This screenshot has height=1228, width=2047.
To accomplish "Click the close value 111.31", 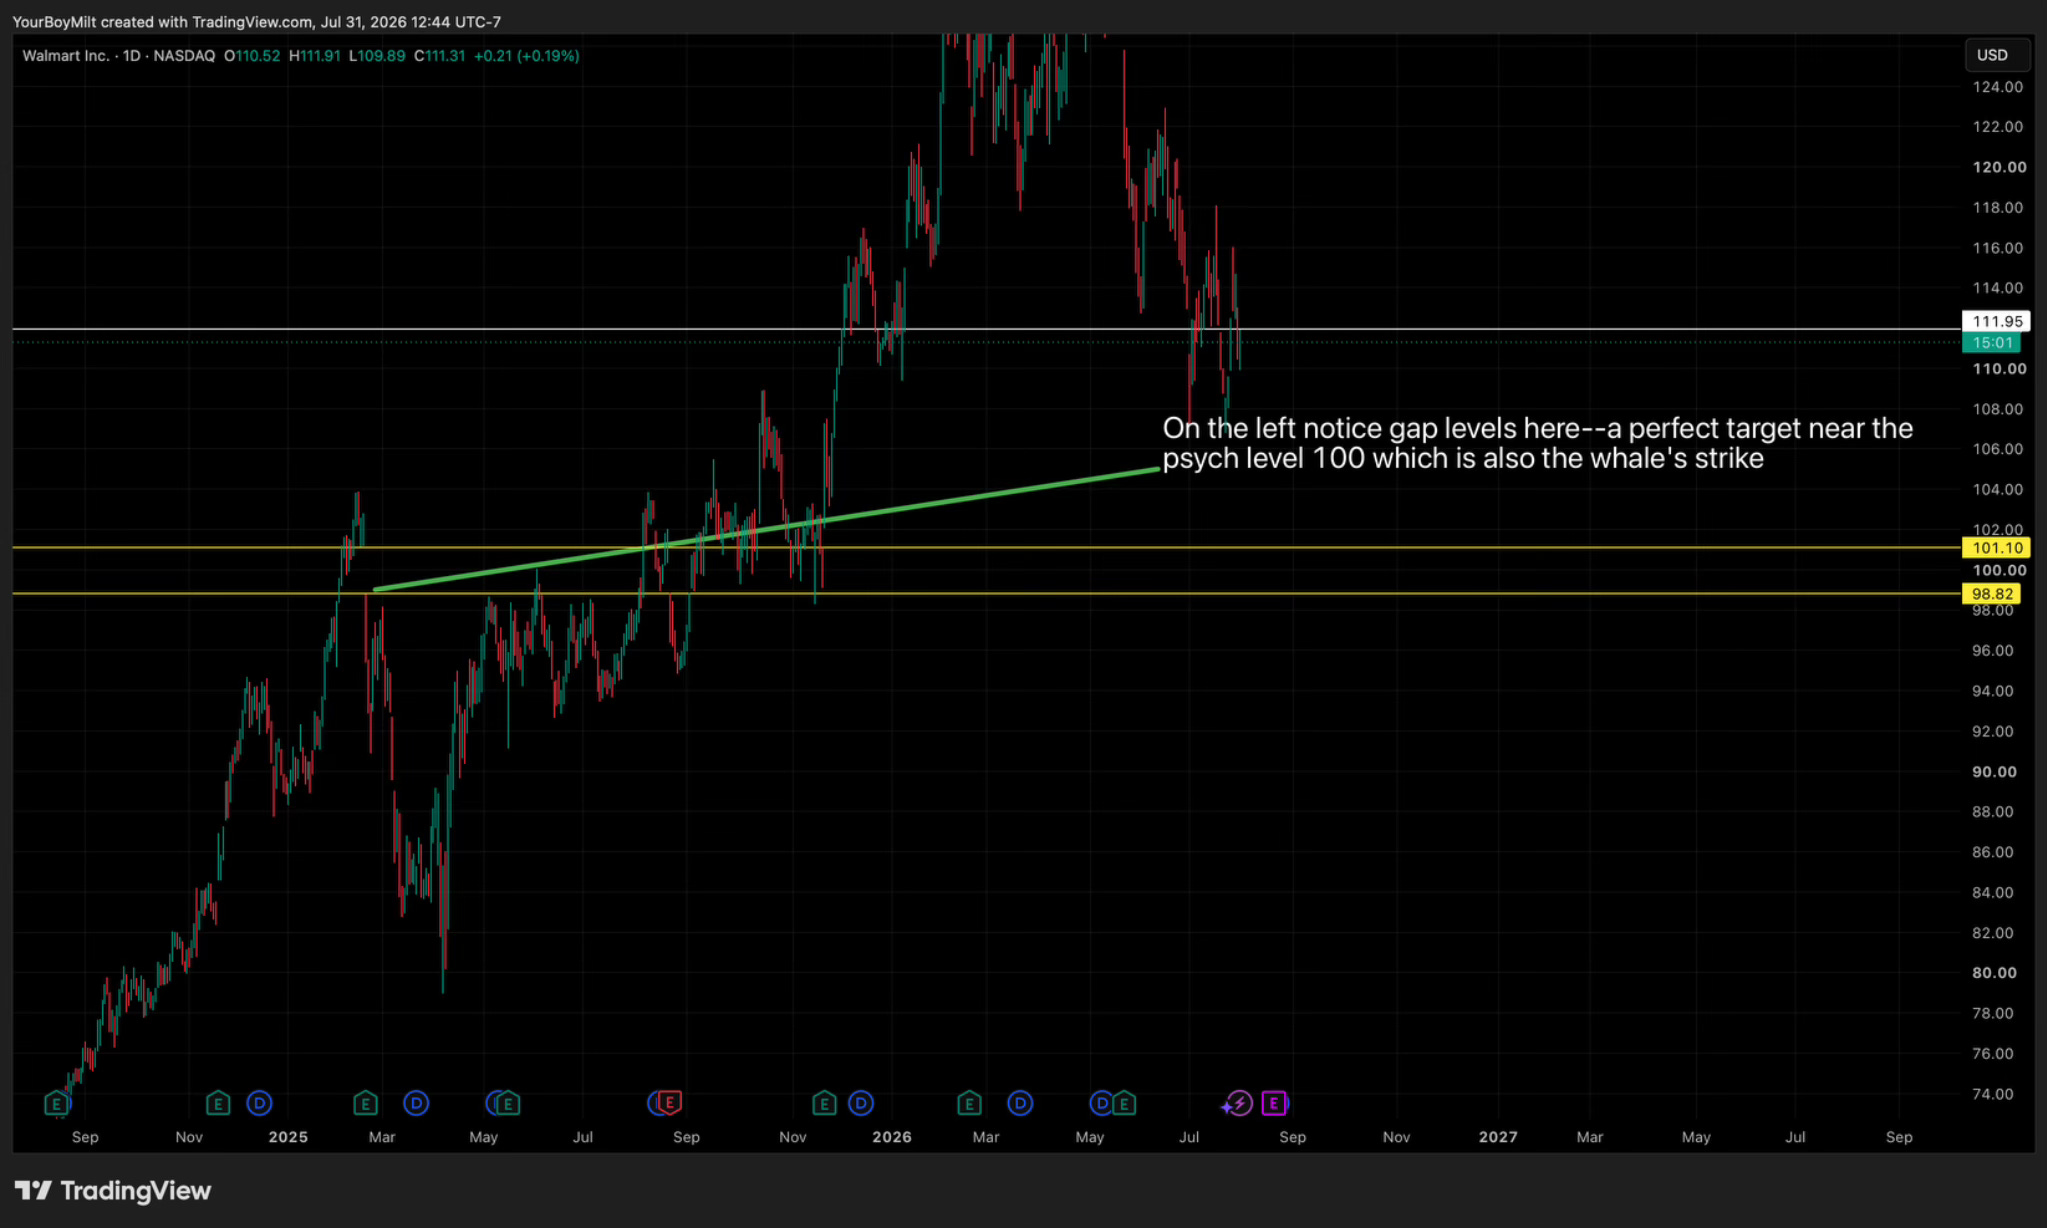I will pos(445,56).
